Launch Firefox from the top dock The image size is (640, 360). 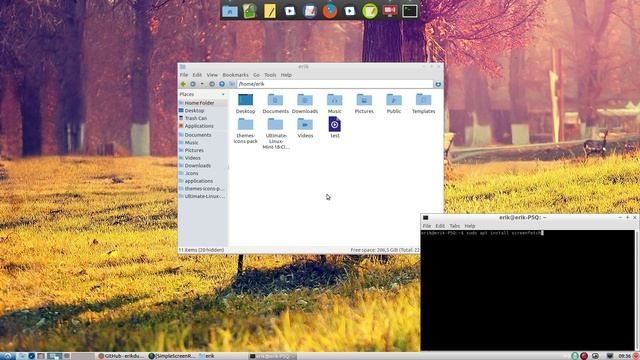(x=330, y=11)
